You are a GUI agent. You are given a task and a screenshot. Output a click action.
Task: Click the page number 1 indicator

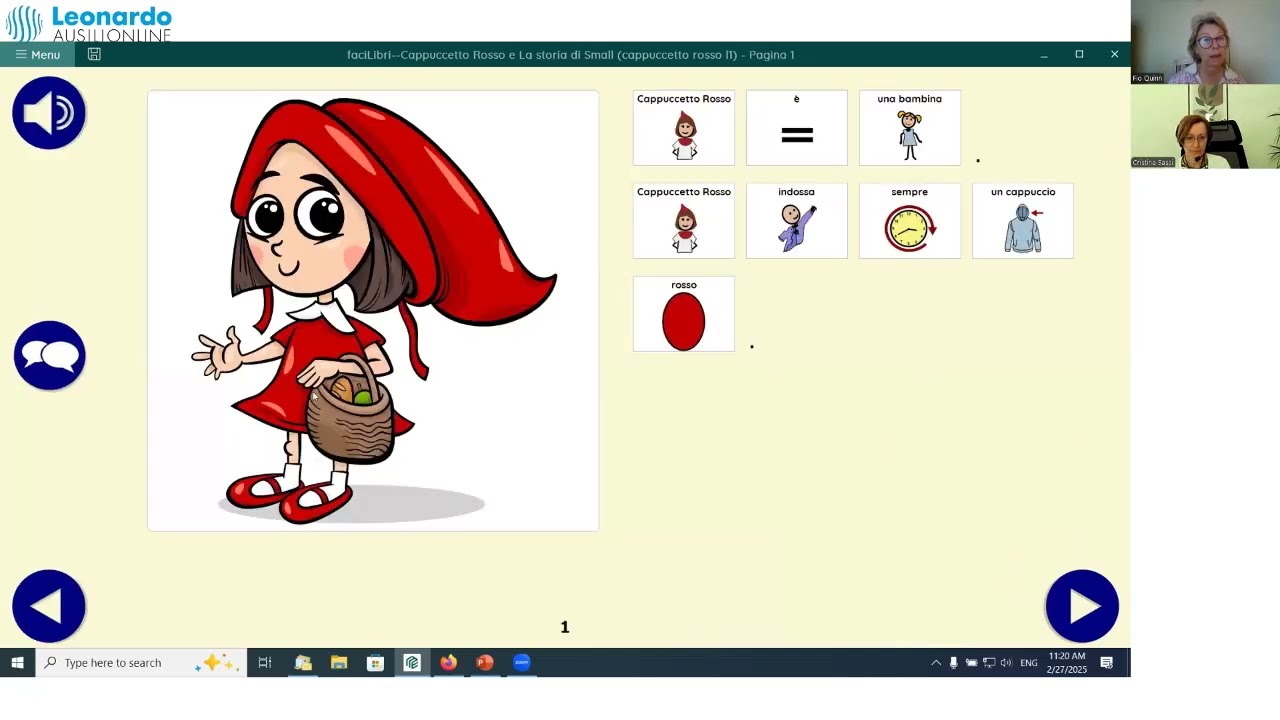[565, 627]
